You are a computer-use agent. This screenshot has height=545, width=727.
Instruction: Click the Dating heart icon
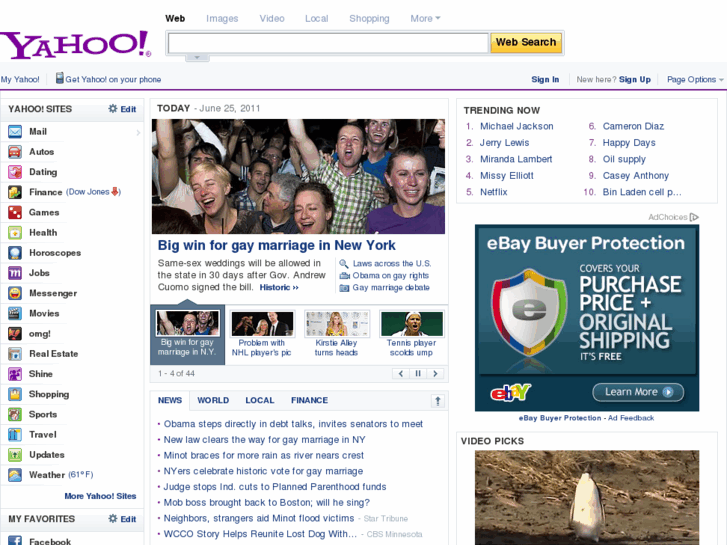pyautogui.click(x=15, y=172)
